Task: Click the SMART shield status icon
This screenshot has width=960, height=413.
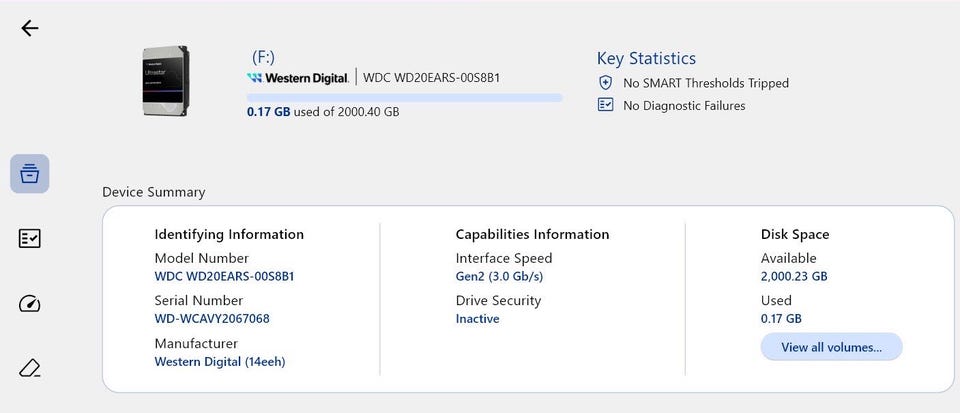Action: tap(605, 83)
